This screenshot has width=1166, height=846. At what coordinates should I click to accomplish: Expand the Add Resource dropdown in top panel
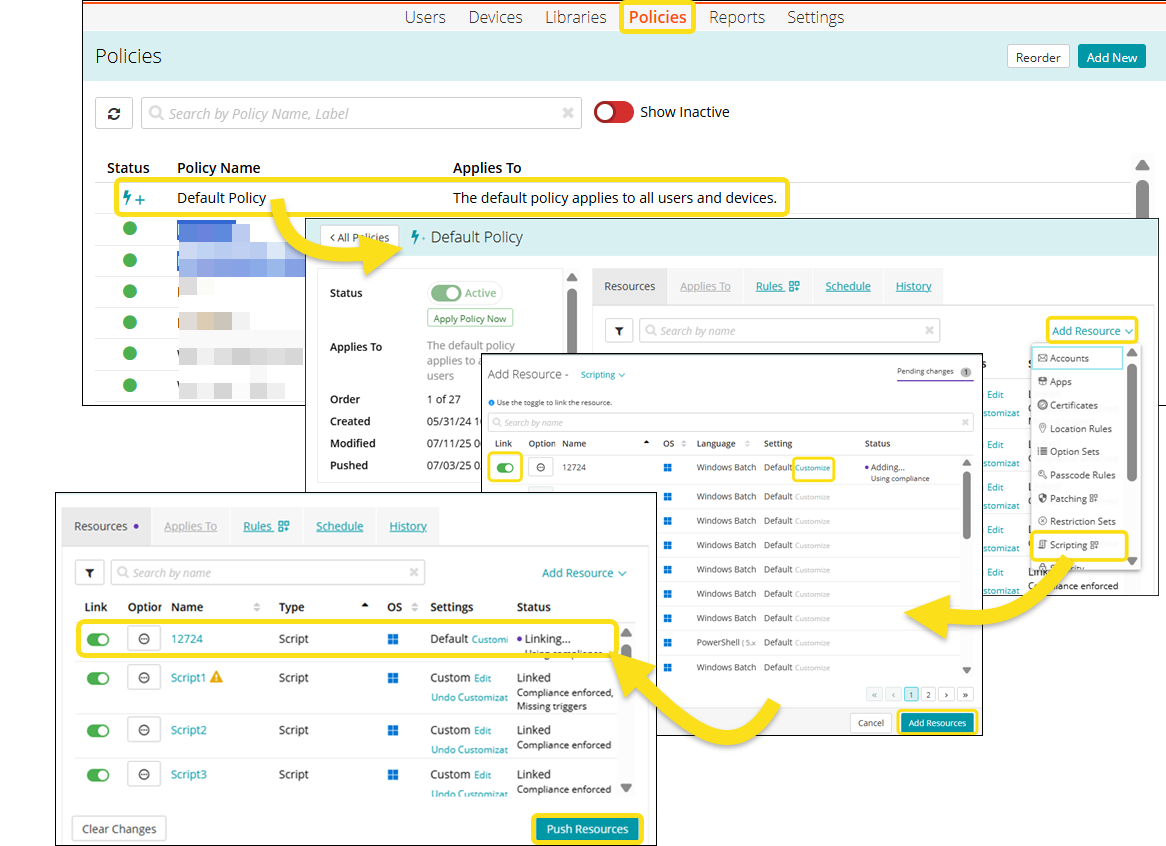point(1092,331)
